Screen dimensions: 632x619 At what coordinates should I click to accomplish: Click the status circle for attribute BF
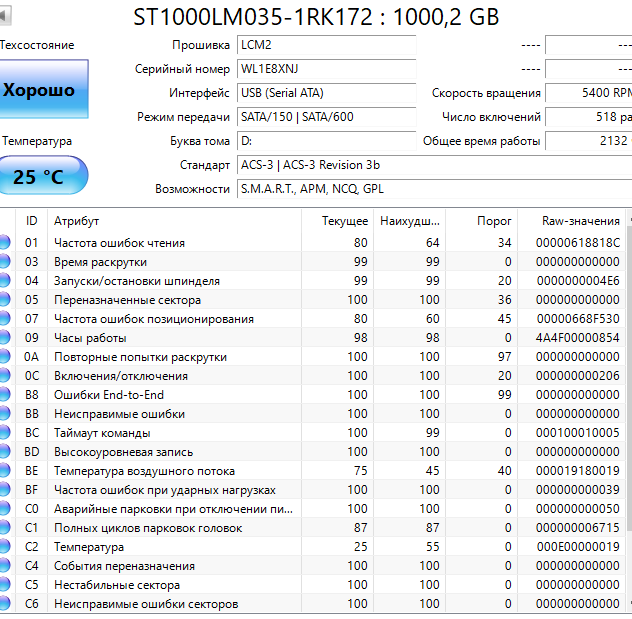(x=4, y=490)
